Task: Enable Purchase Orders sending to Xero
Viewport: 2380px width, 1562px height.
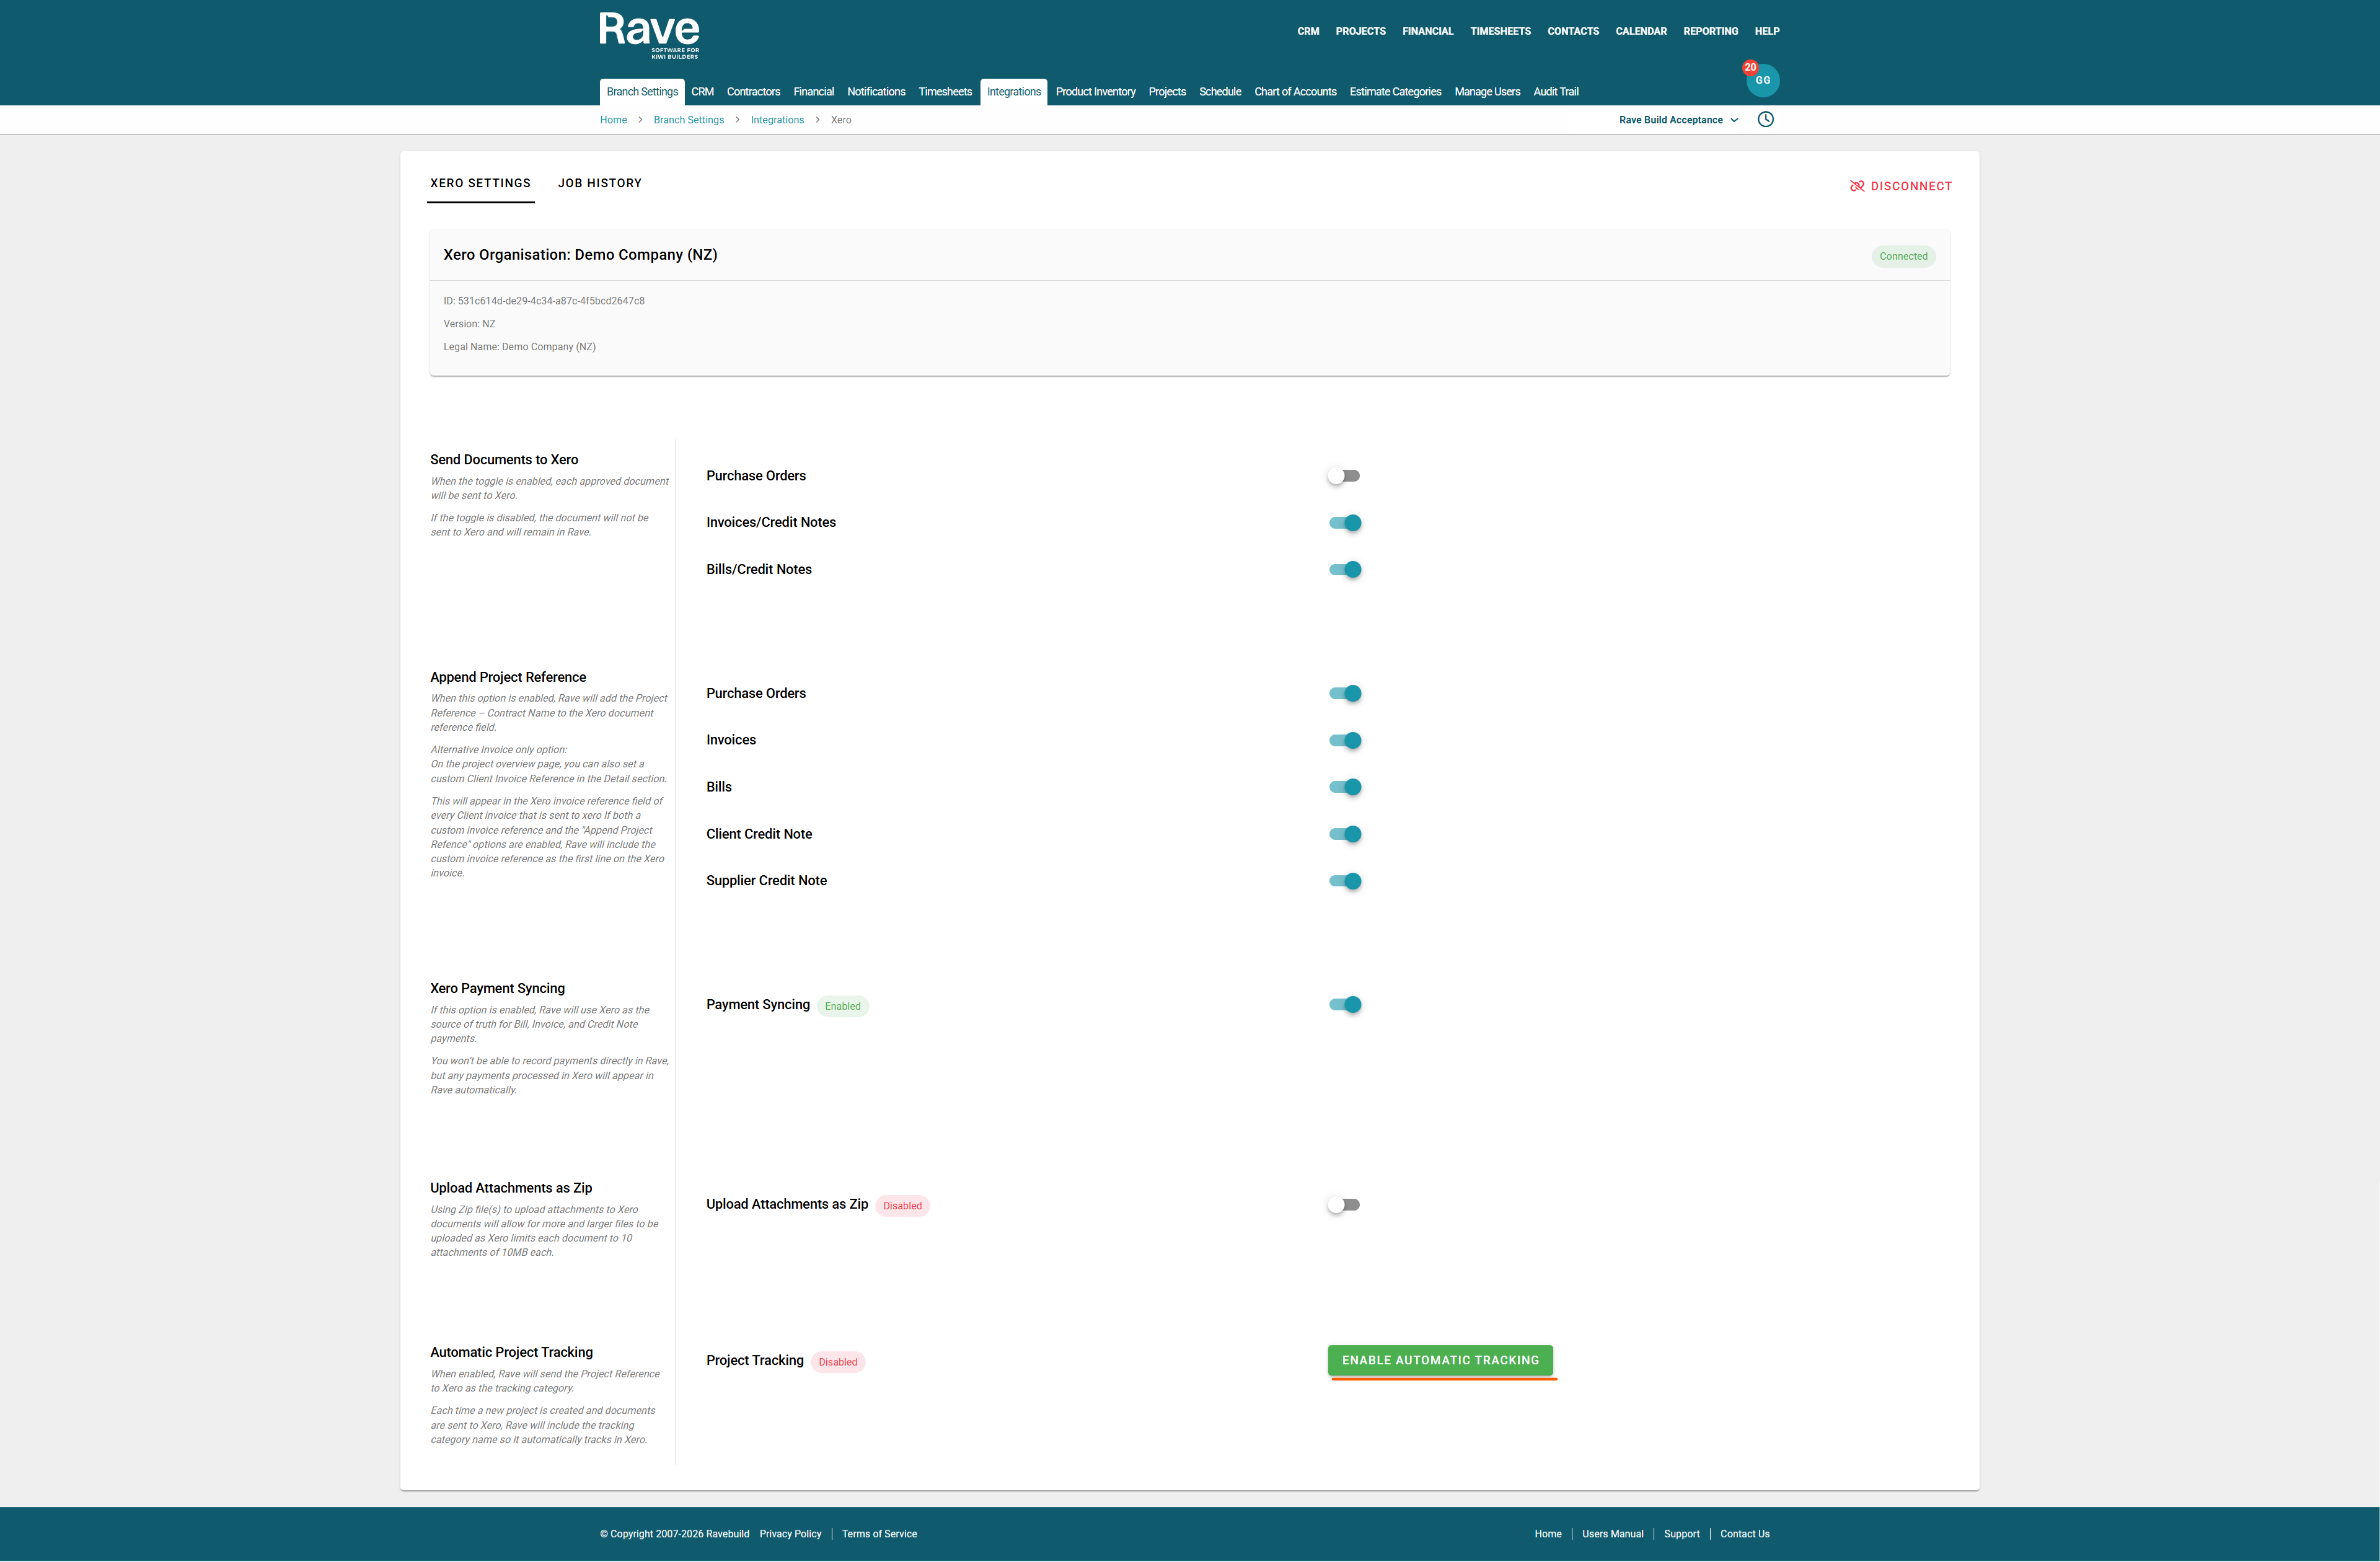Action: 1343,476
